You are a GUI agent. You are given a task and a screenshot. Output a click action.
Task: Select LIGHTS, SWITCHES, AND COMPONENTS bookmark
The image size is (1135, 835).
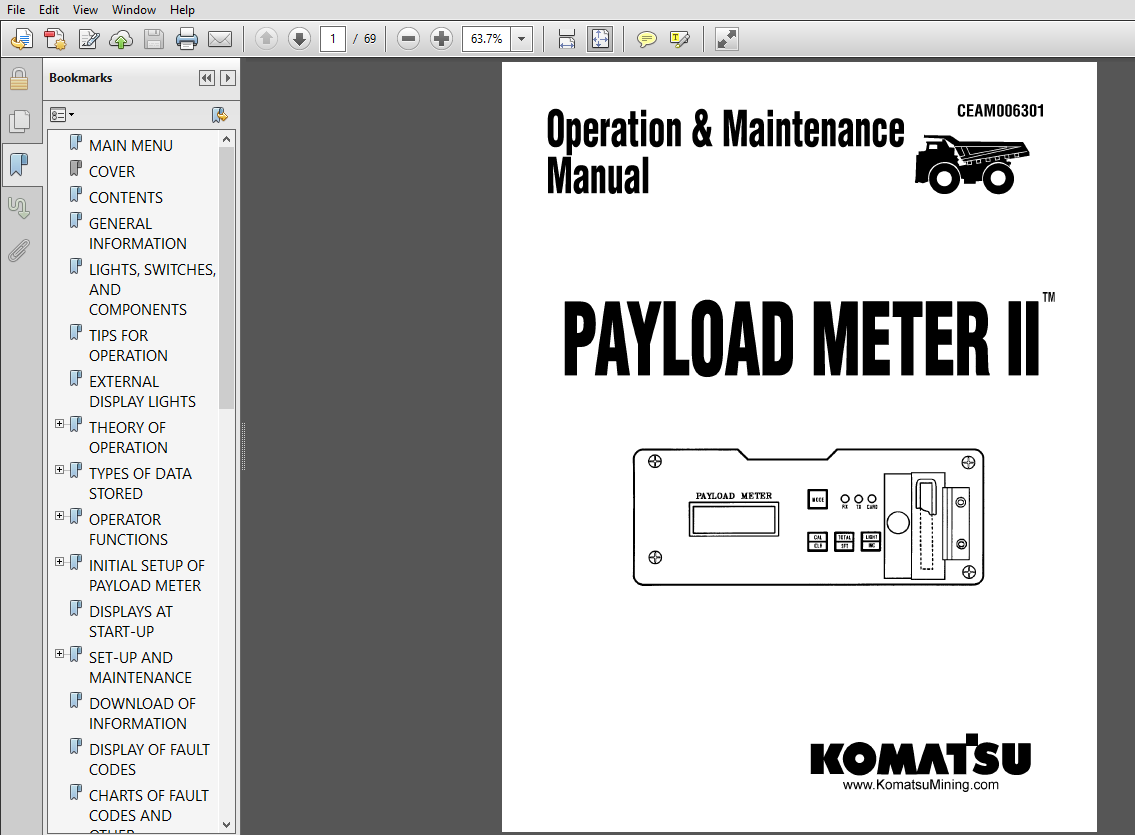coord(152,289)
